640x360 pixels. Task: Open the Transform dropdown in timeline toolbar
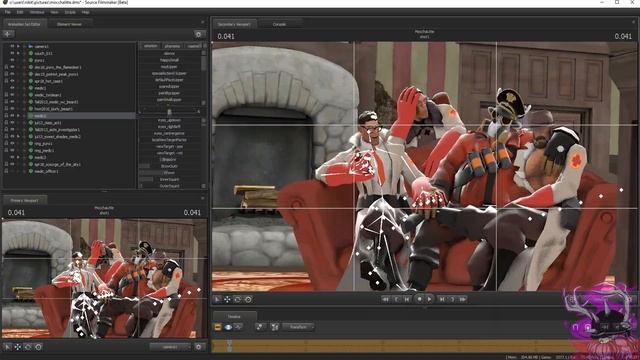[x=298, y=327]
